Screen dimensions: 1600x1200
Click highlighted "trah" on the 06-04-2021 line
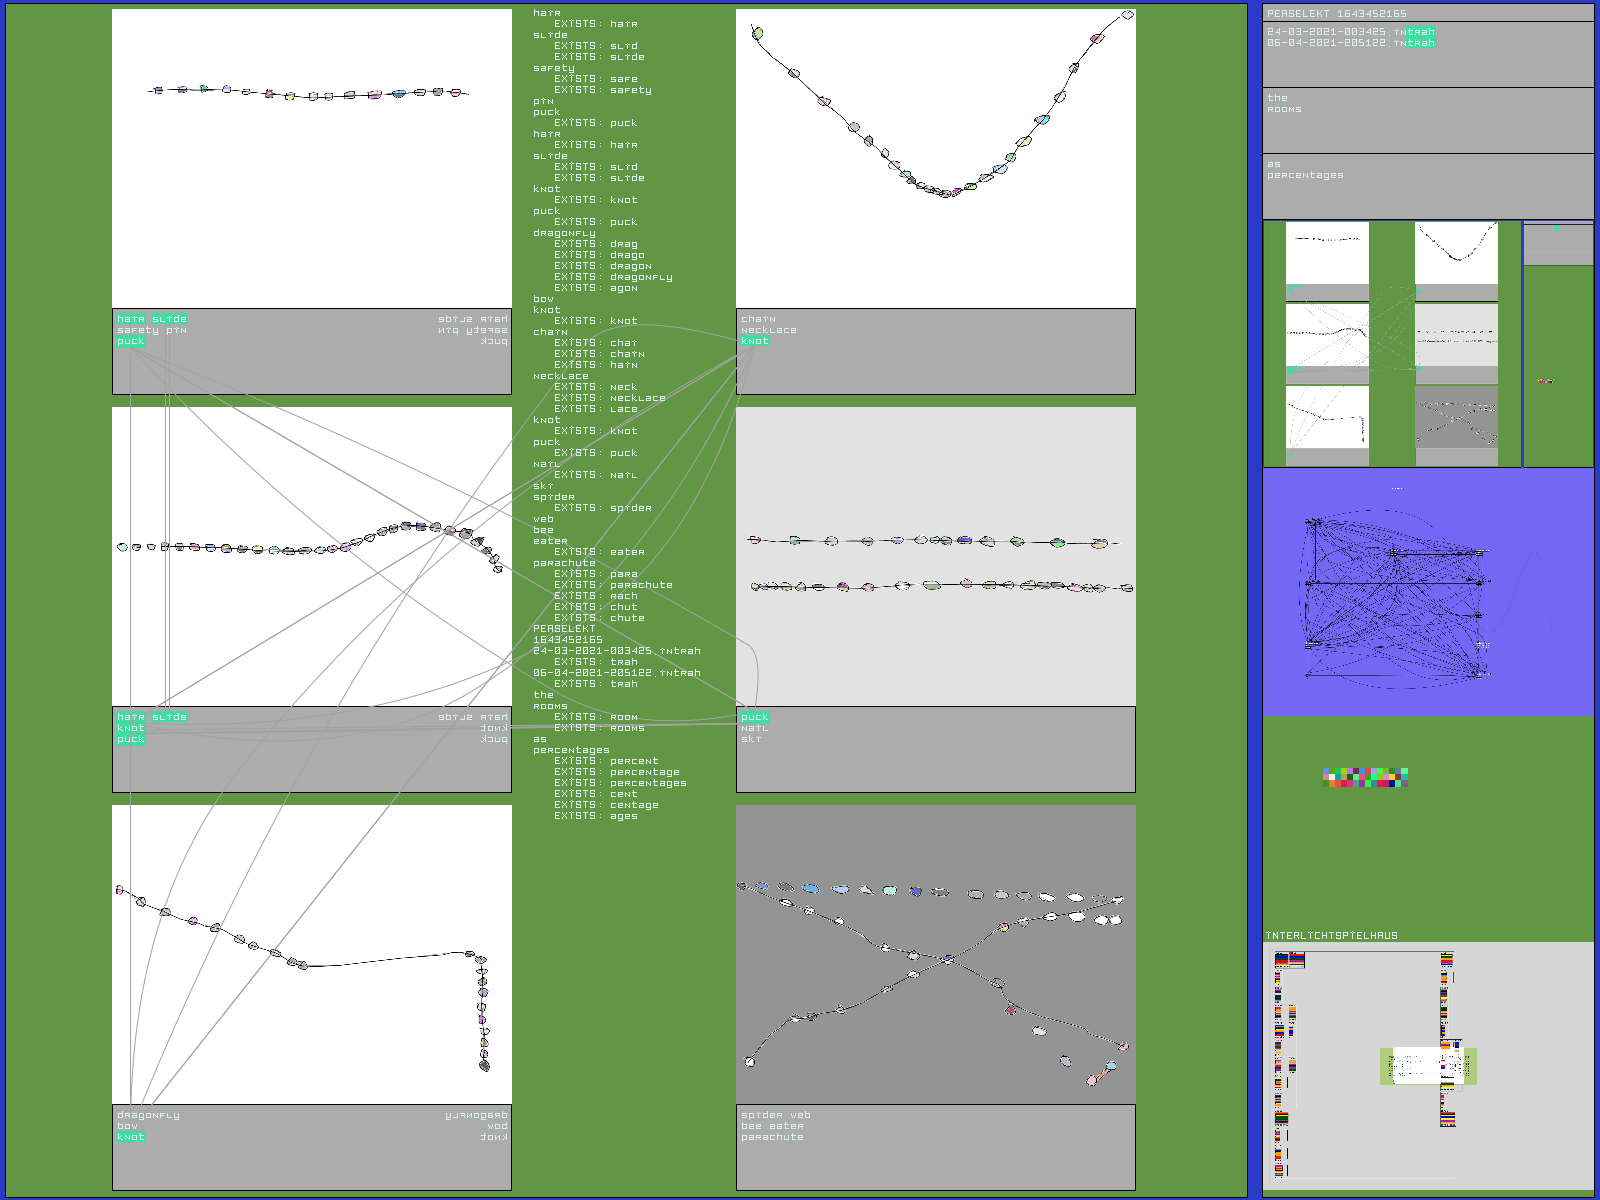pos(1421,43)
